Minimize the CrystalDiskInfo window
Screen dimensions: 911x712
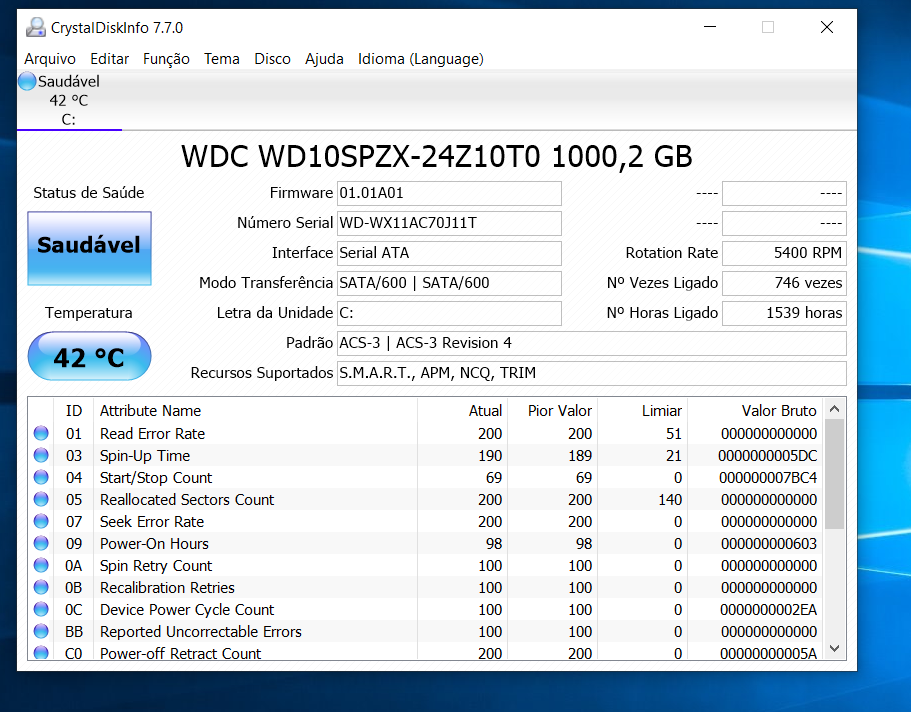[710, 27]
